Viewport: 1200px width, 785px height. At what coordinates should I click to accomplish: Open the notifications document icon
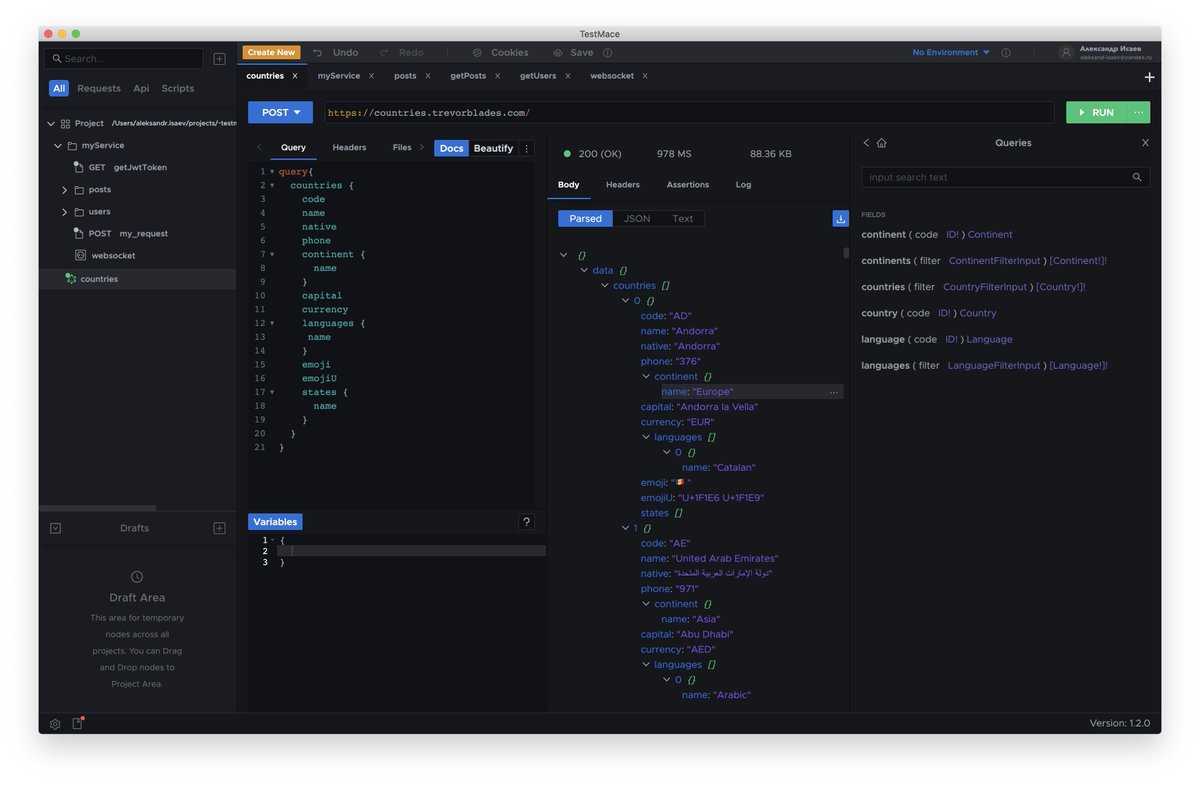[x=77, y=723]
